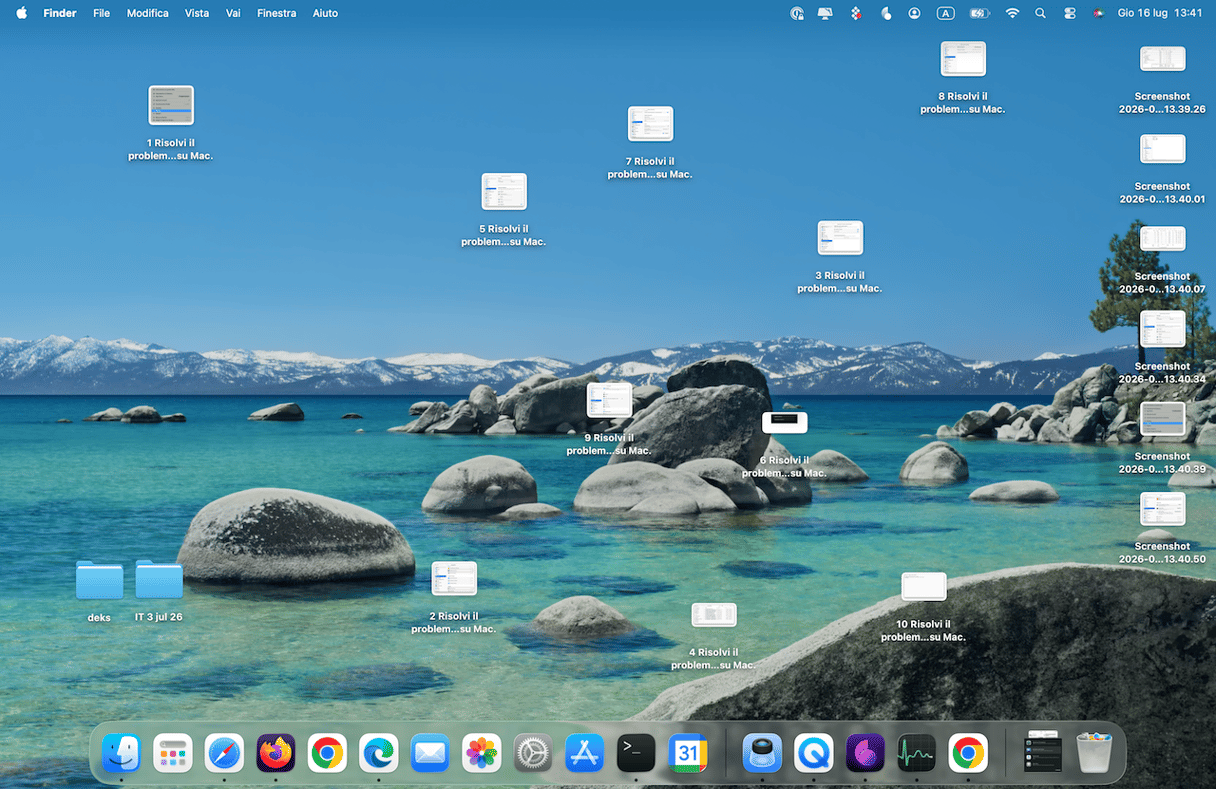Open System Settings gear in the Dock

[x=533, y=753]
